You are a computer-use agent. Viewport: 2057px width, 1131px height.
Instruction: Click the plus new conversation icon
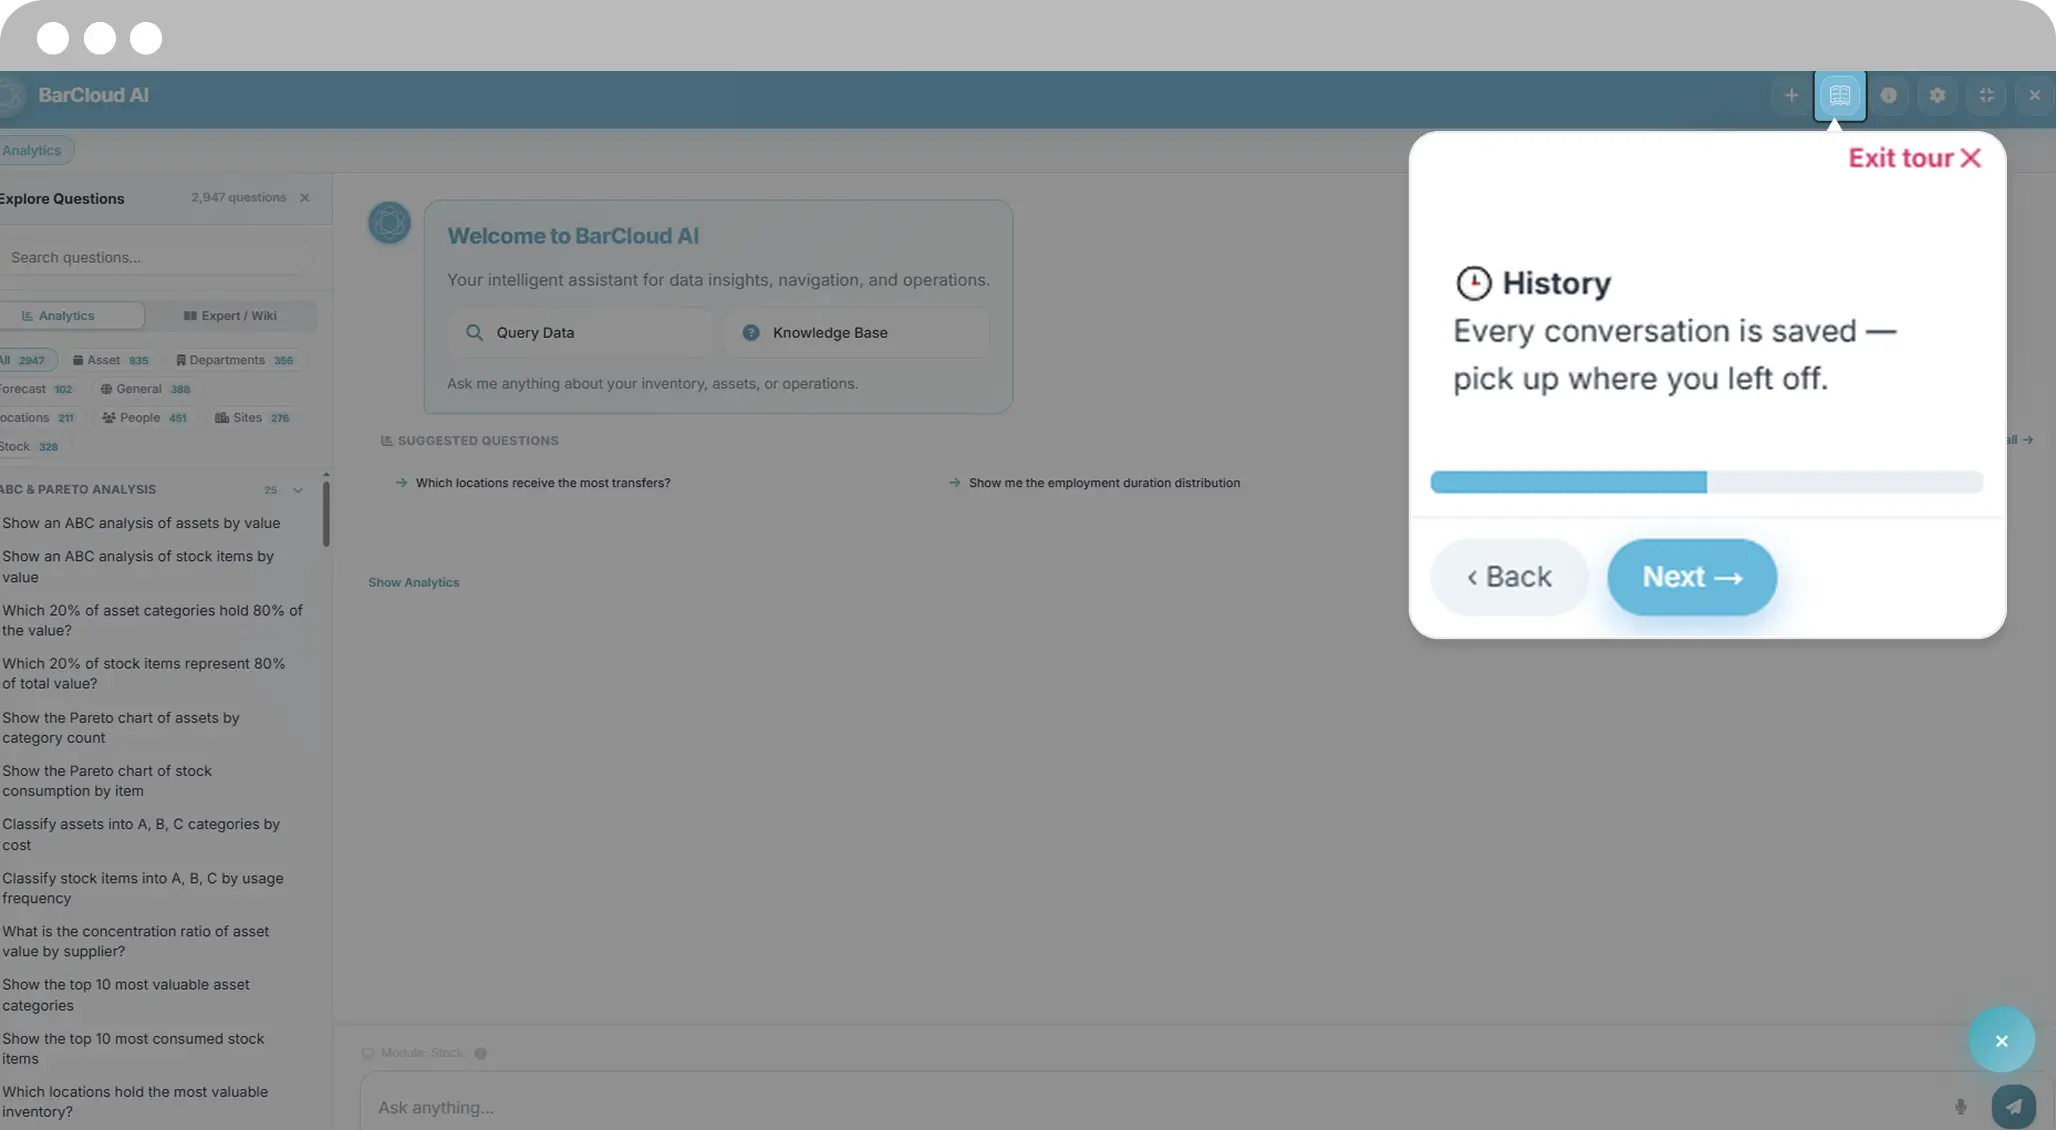pos(1791,96)
